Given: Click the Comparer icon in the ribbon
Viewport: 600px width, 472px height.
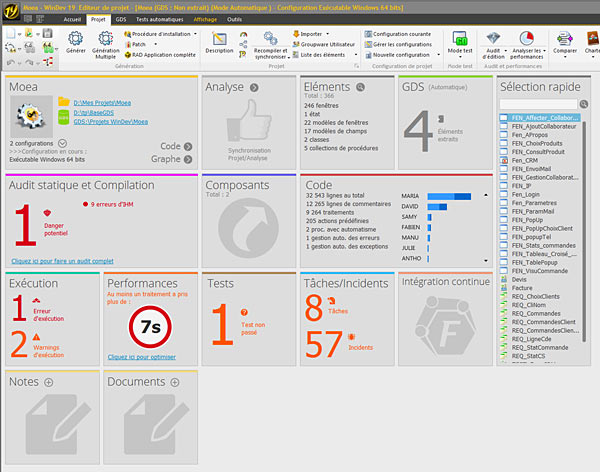Looking at the screenshot, I should pyautogui.click(x=564, y=41).
